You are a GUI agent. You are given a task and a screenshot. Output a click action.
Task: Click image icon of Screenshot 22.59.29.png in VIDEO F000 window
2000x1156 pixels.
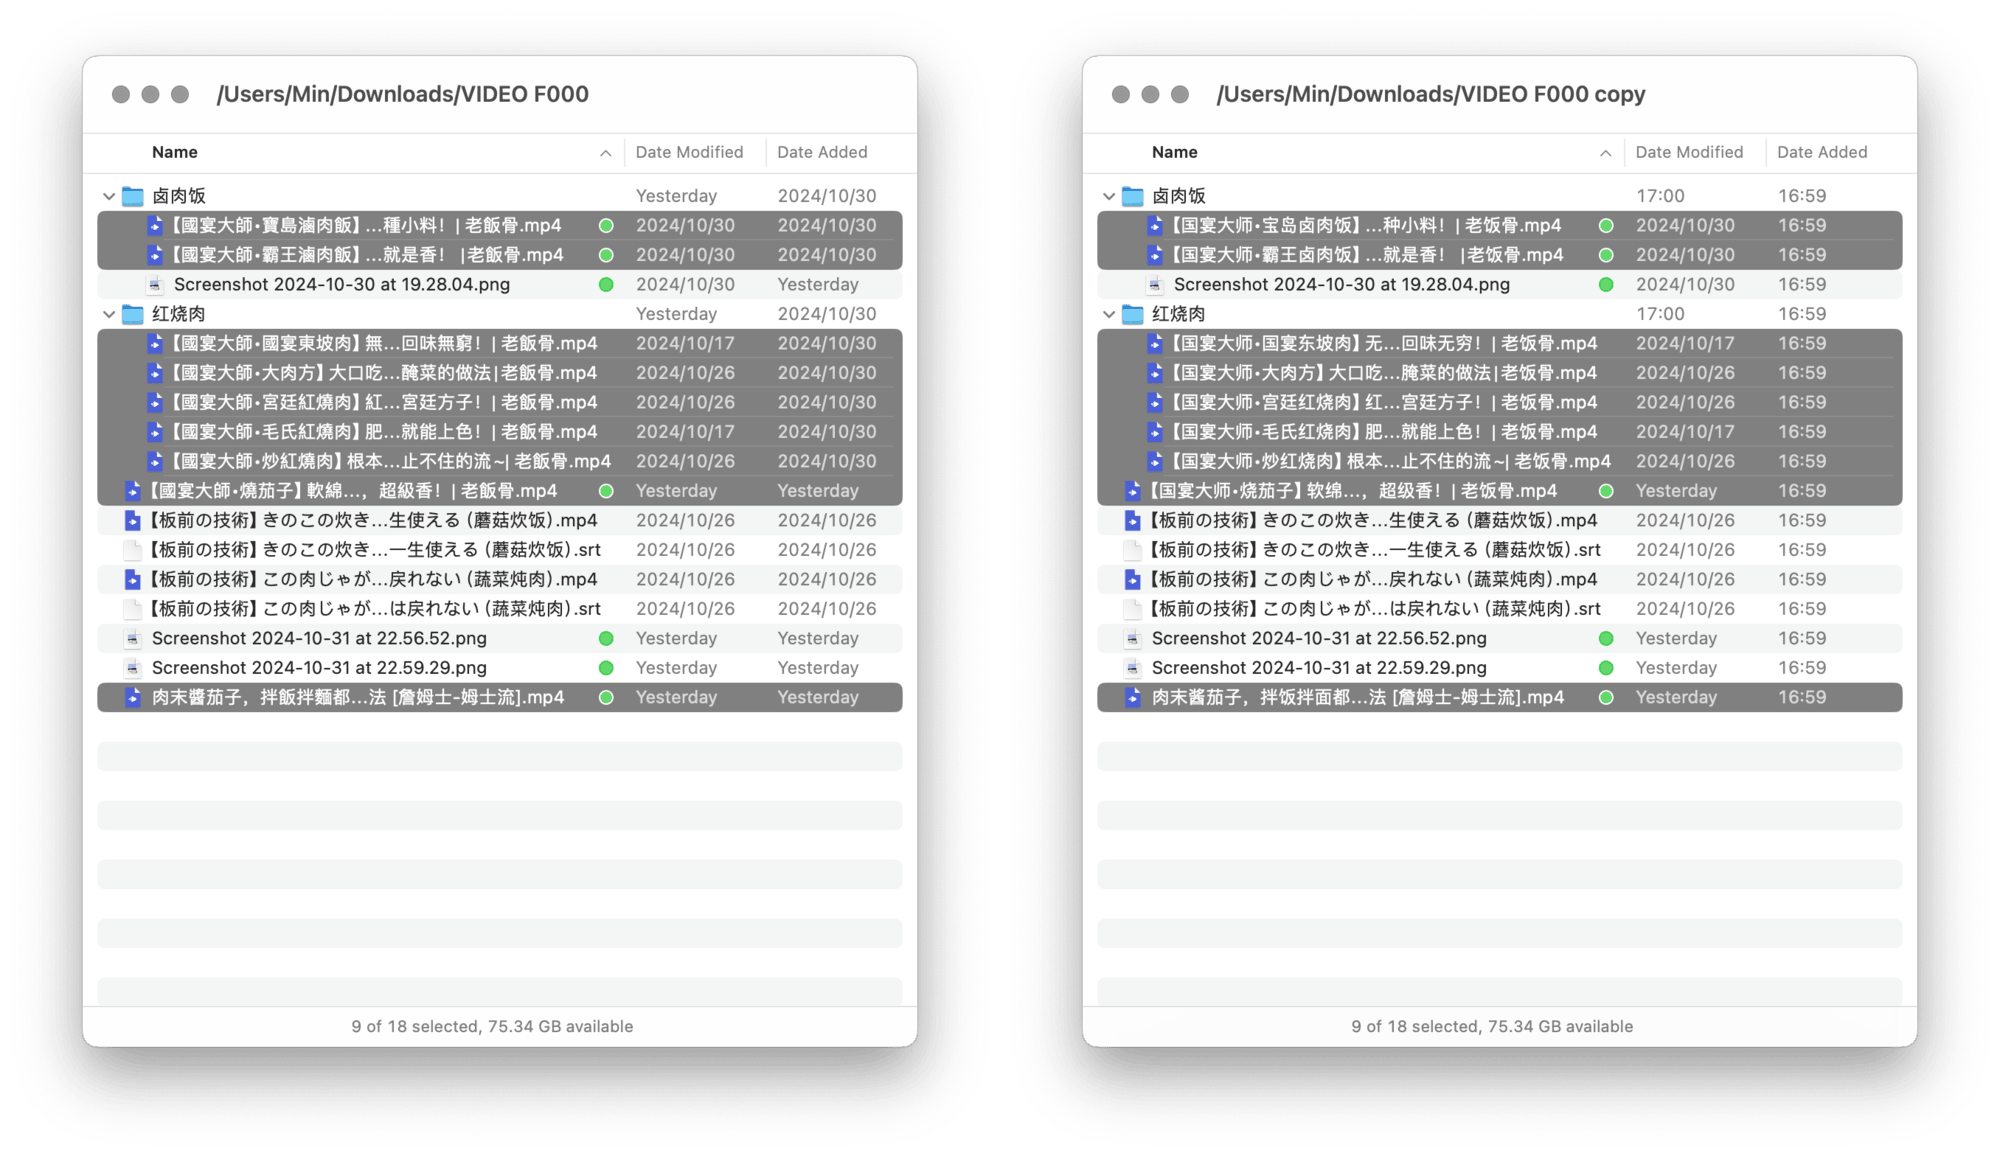point(132,668)
